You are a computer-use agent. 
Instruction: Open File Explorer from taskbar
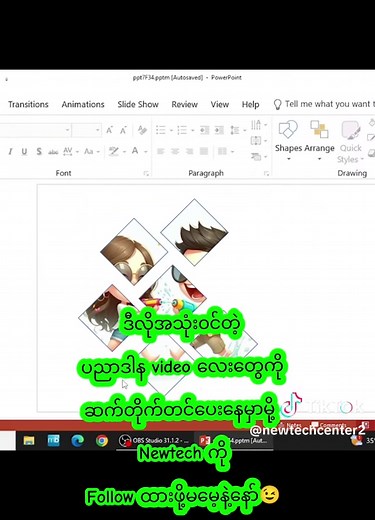[29, 440]
